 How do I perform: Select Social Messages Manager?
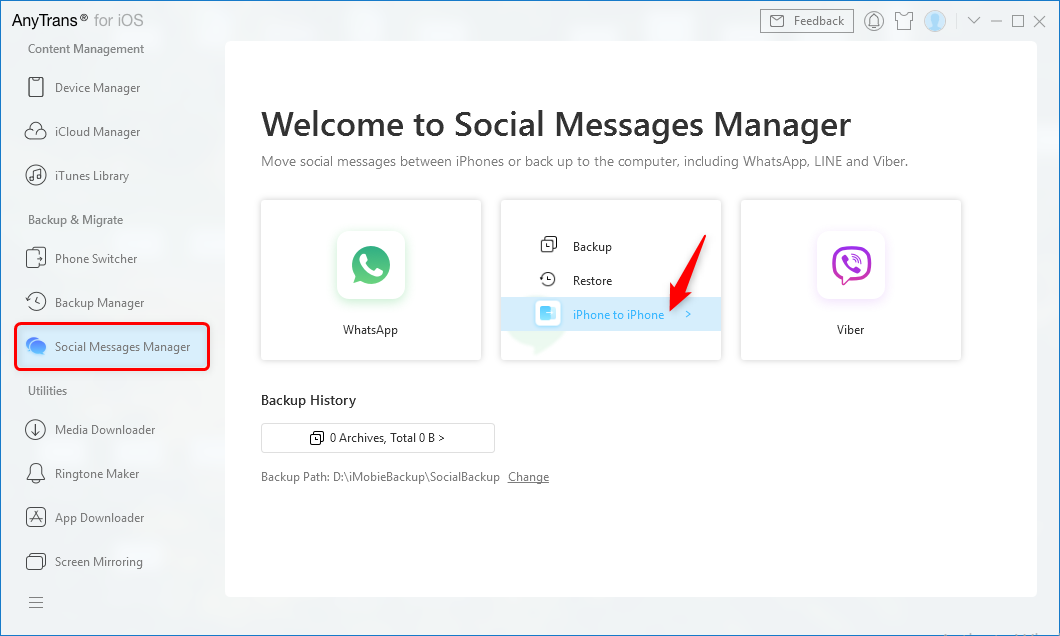coord(112,347)
